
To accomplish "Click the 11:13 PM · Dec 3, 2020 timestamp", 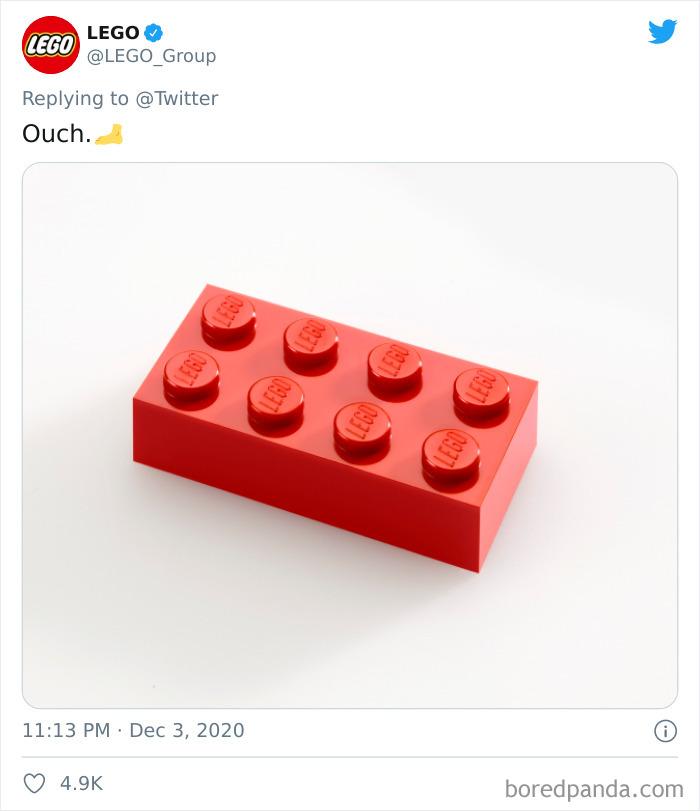I will 132,730.
